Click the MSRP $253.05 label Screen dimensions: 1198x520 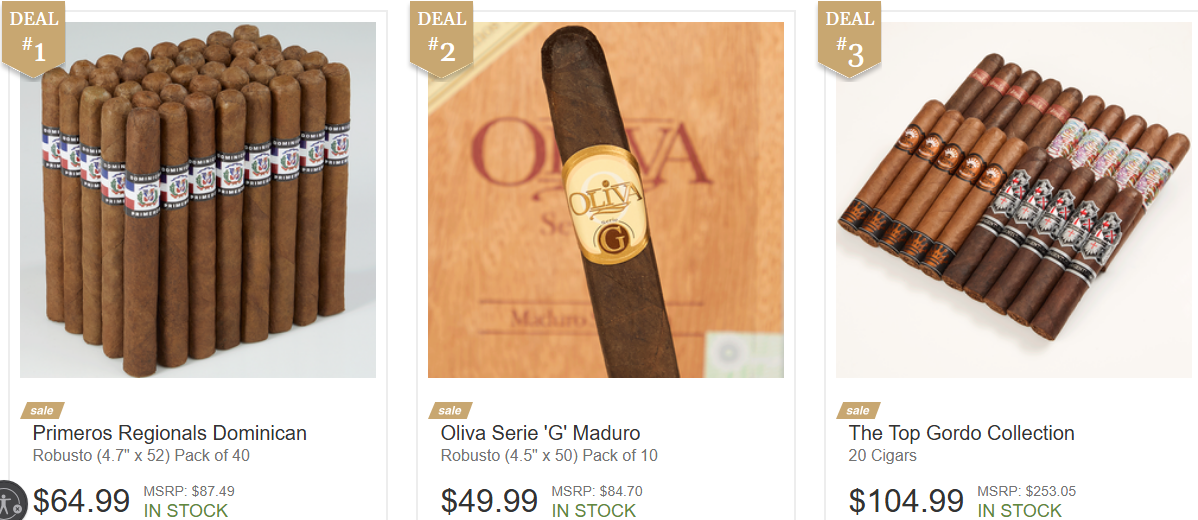(x=1026, y=492)
